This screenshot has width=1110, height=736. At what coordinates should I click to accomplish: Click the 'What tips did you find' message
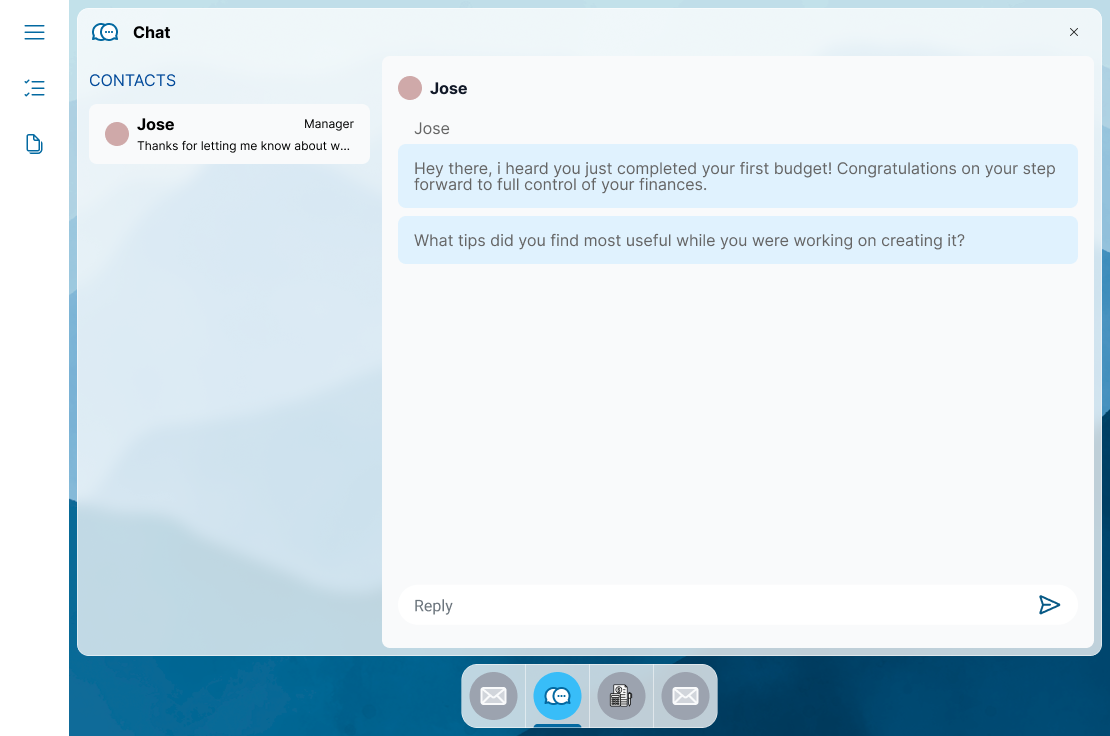tap(738, 241)
